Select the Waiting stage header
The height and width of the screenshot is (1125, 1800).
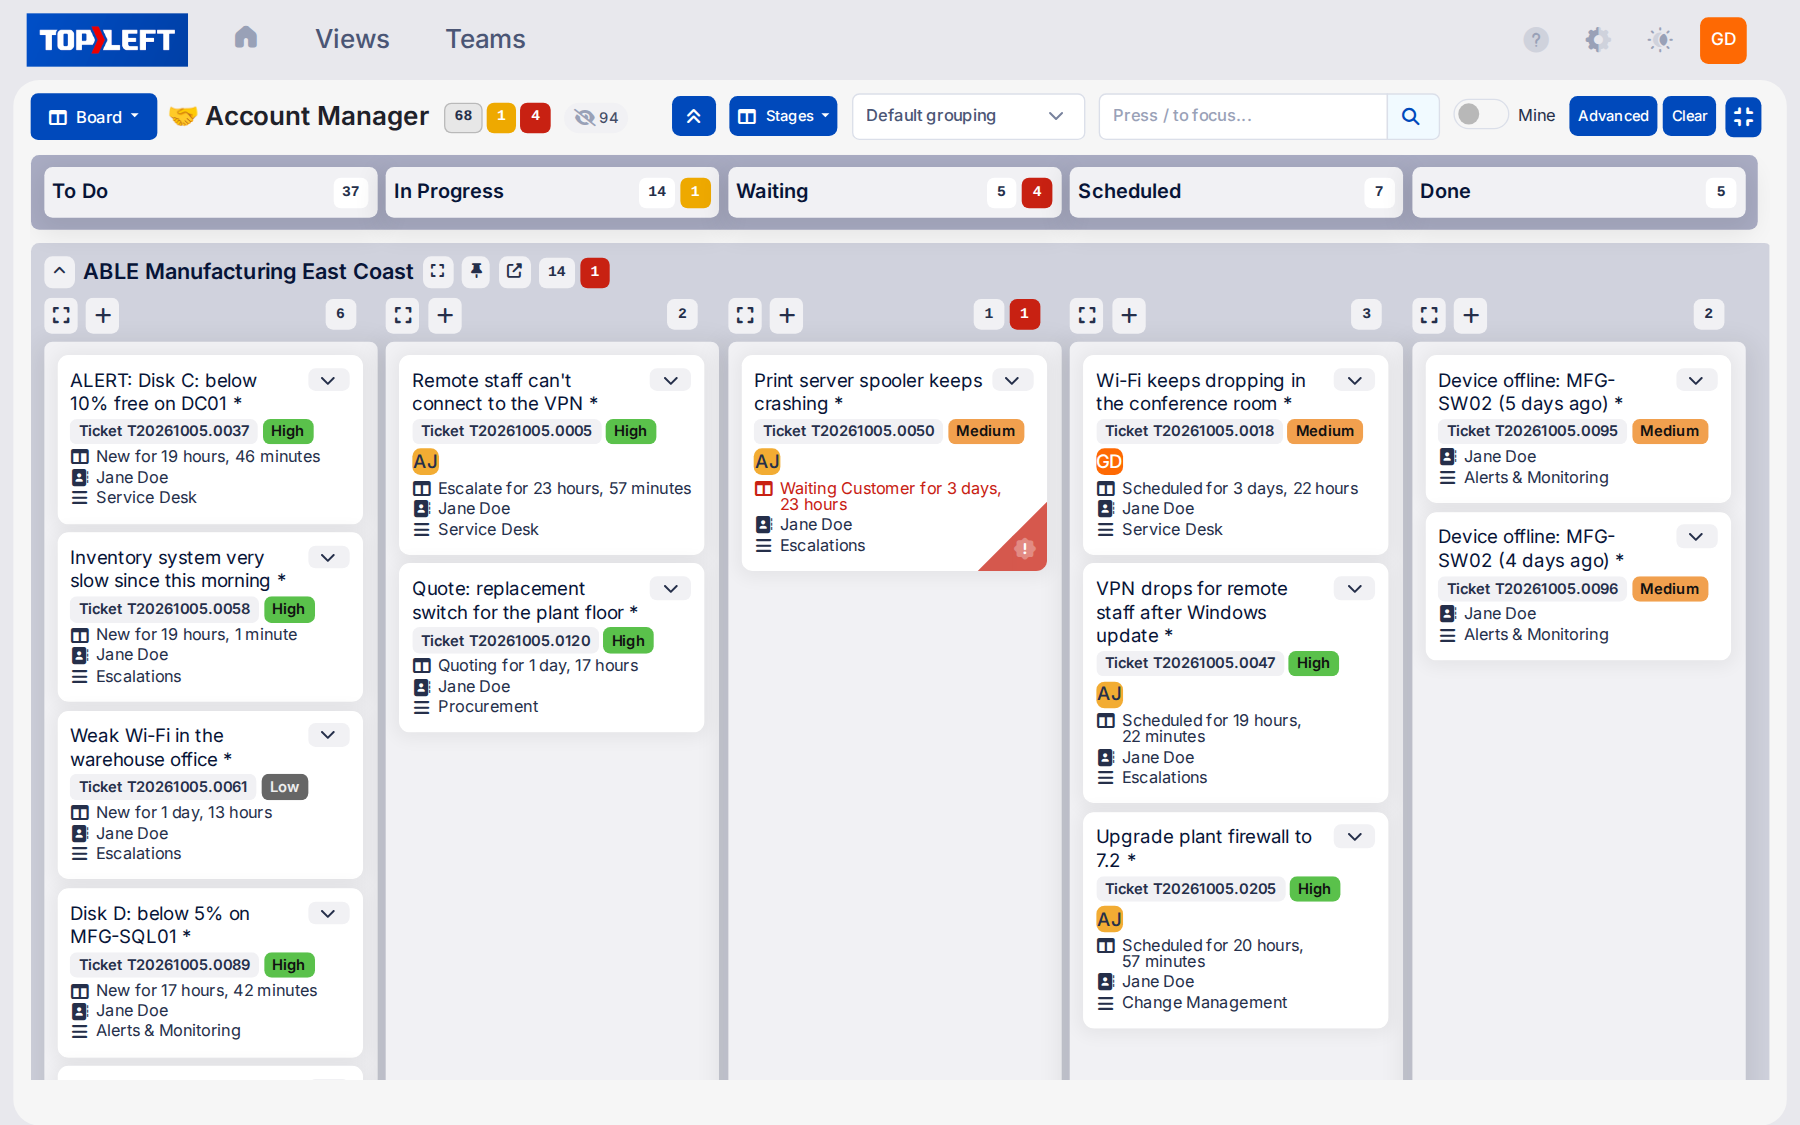894,191
